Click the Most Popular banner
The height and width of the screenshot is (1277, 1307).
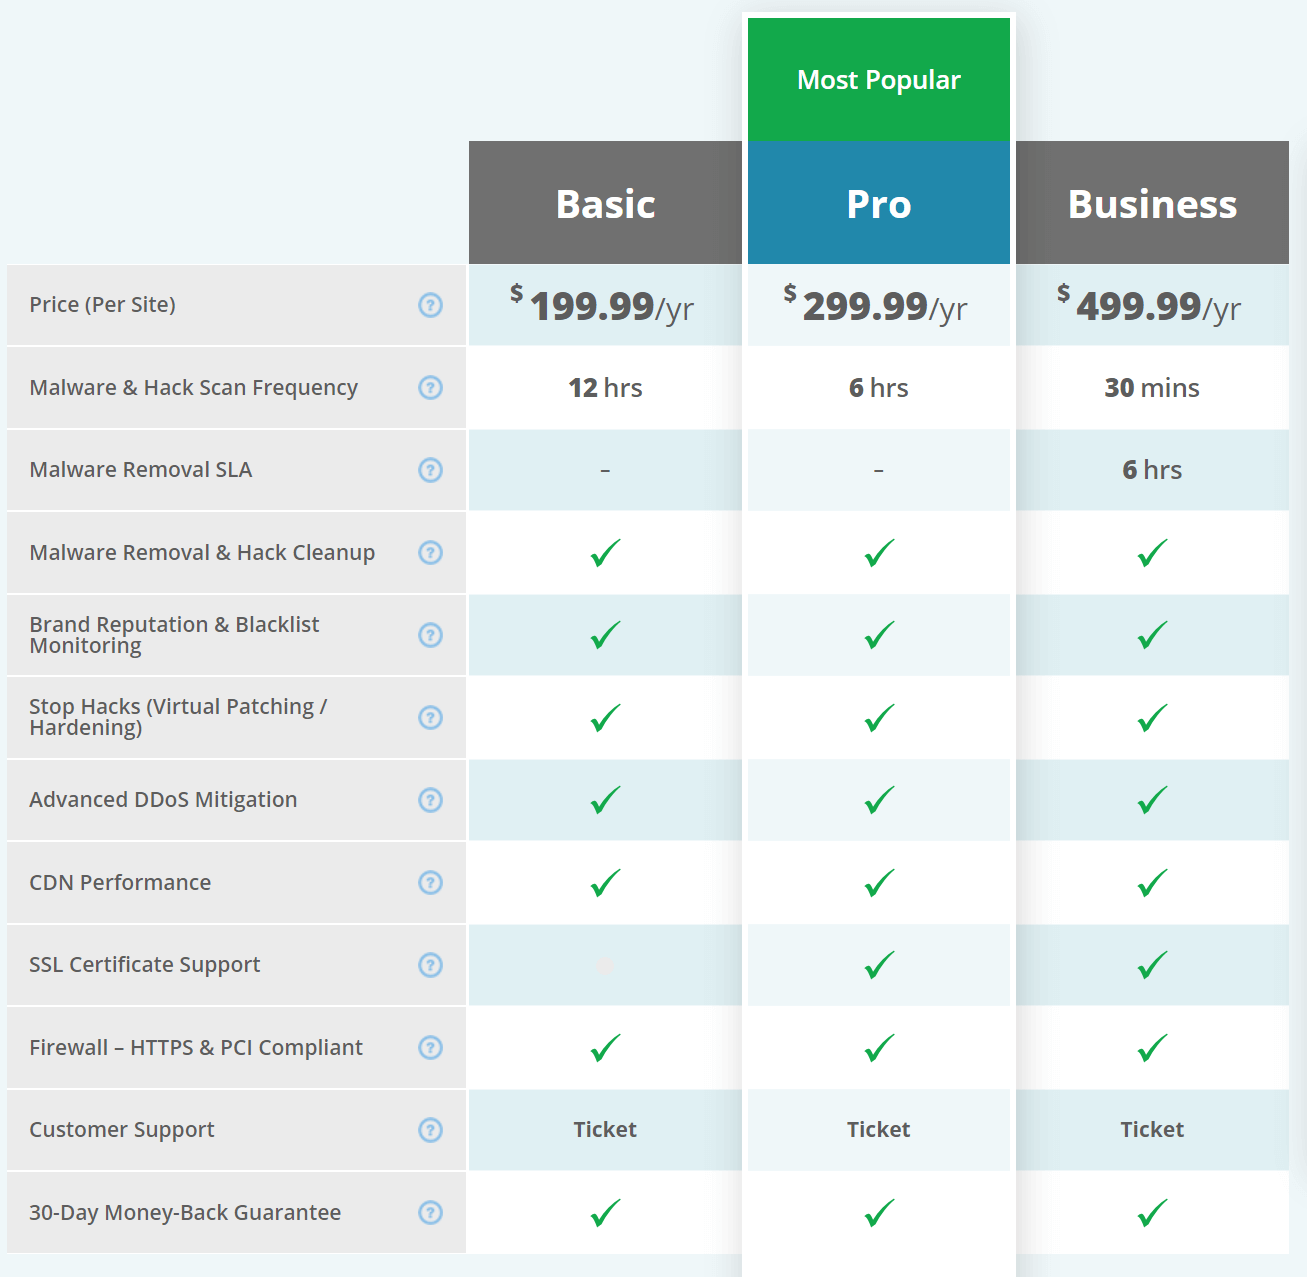(x=879, y=80)
